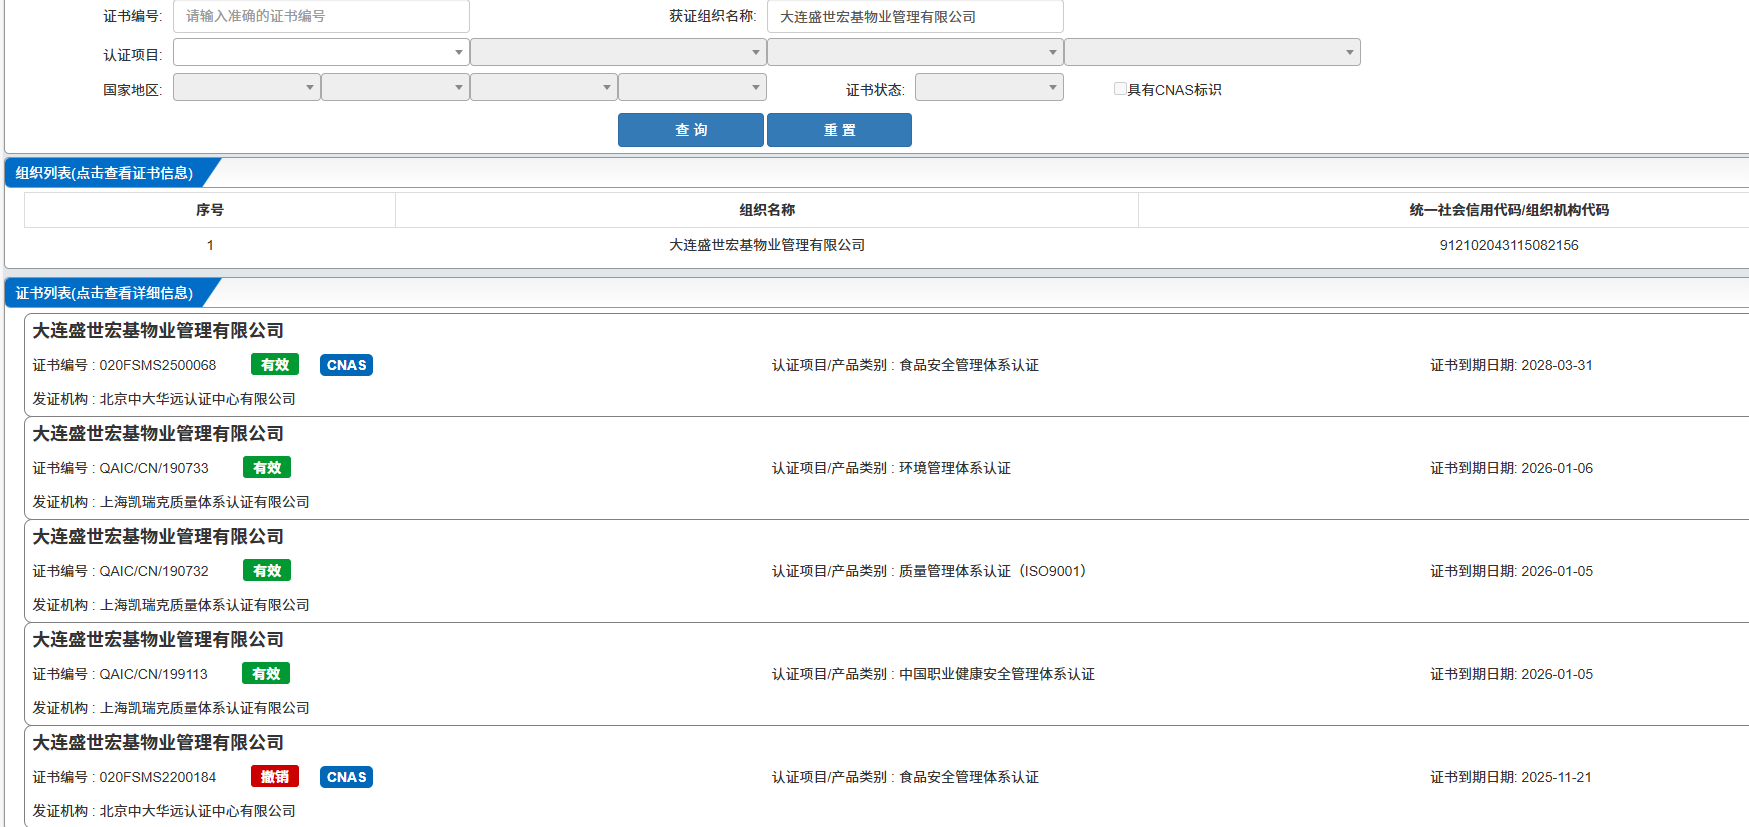1749x827 pixels.
Task: Open the first 认证项目 dropdown
Action: (x=321, y=52)
